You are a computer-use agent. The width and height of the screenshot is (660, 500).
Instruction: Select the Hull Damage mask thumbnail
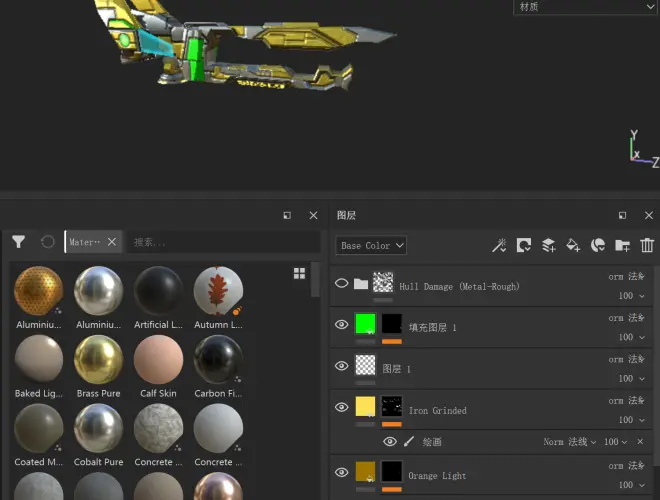383,282
